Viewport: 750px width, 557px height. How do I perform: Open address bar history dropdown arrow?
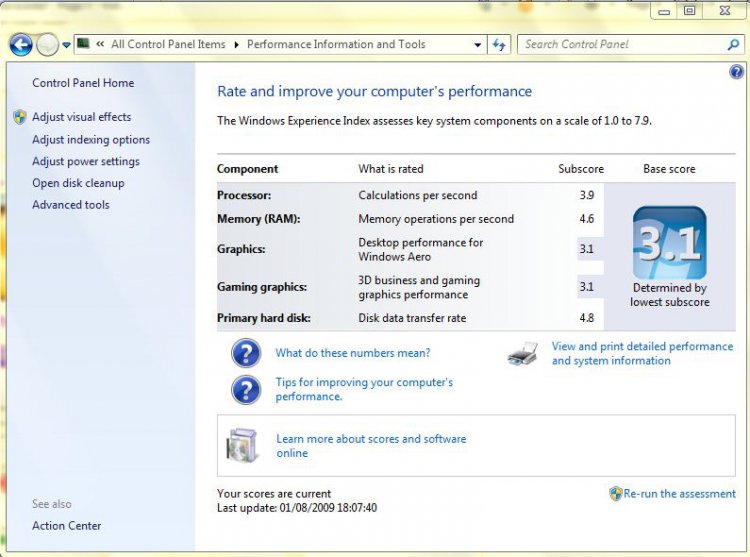[x=477, y=45]
